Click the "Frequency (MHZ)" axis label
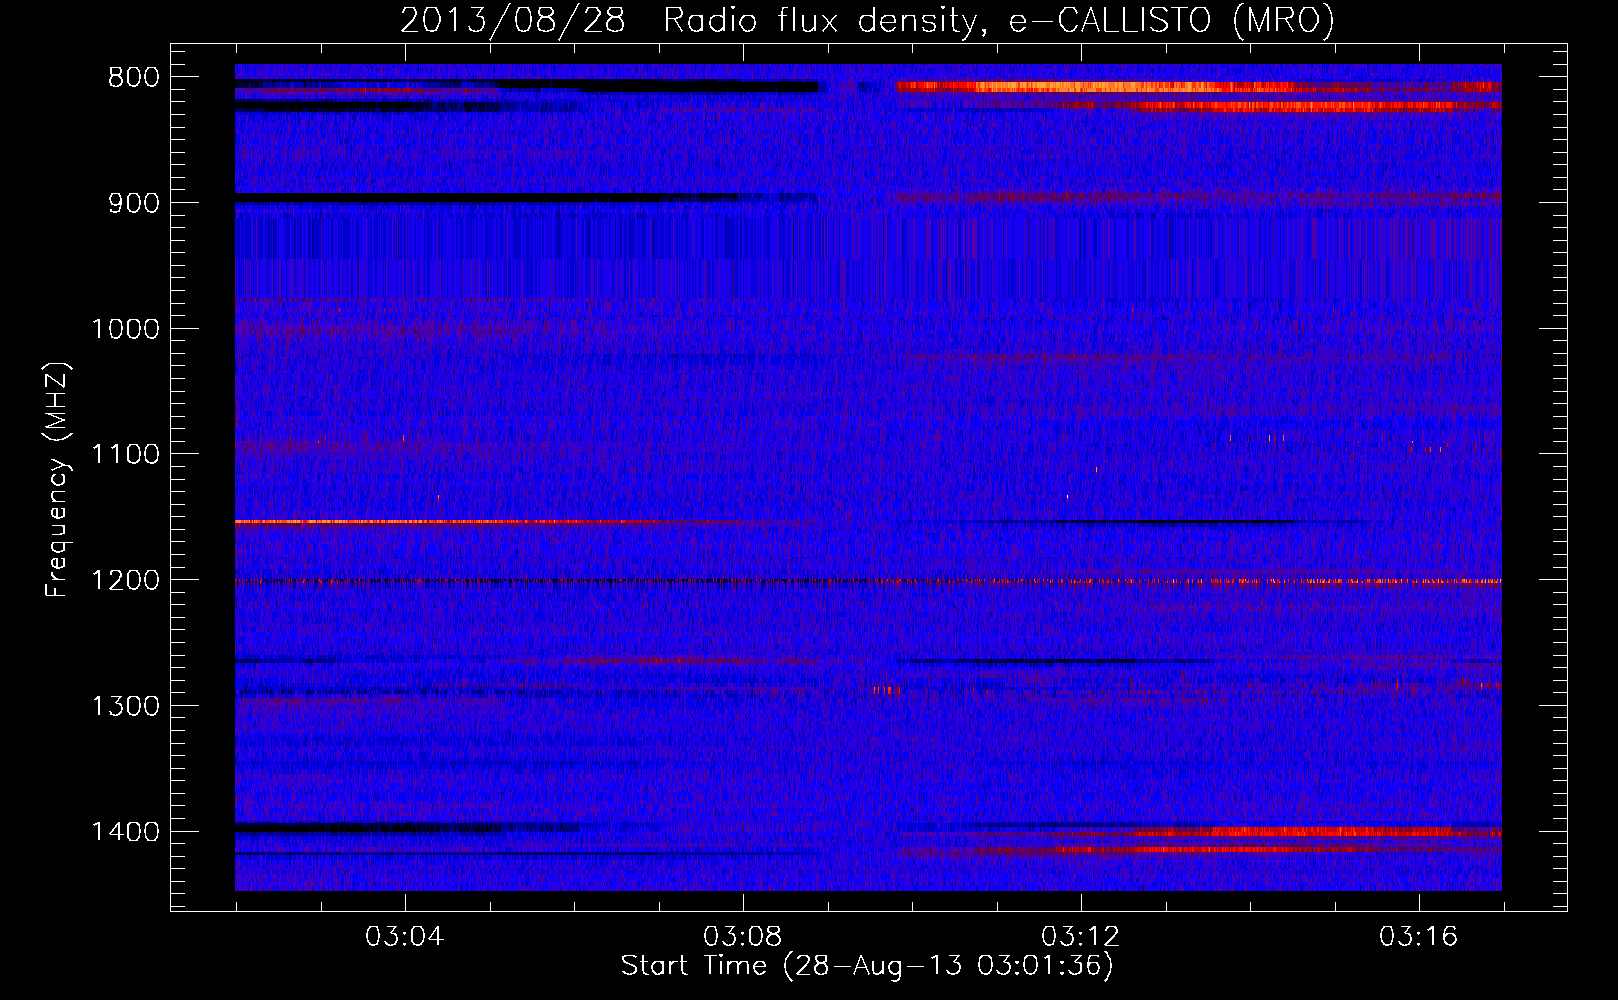The width and height of the screenshot is (1618, 1000). tap(58, 480)
